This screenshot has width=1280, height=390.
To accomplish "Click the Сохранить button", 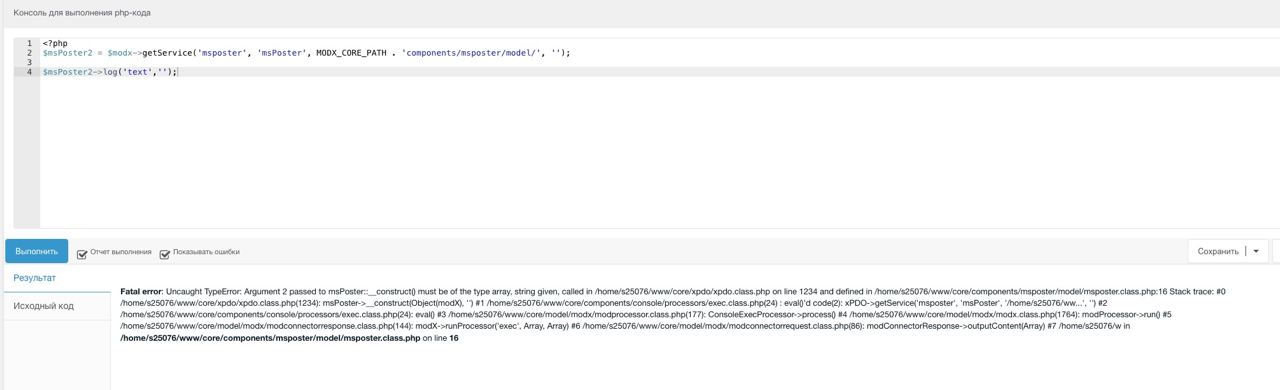I will (x=1217, y=251).
